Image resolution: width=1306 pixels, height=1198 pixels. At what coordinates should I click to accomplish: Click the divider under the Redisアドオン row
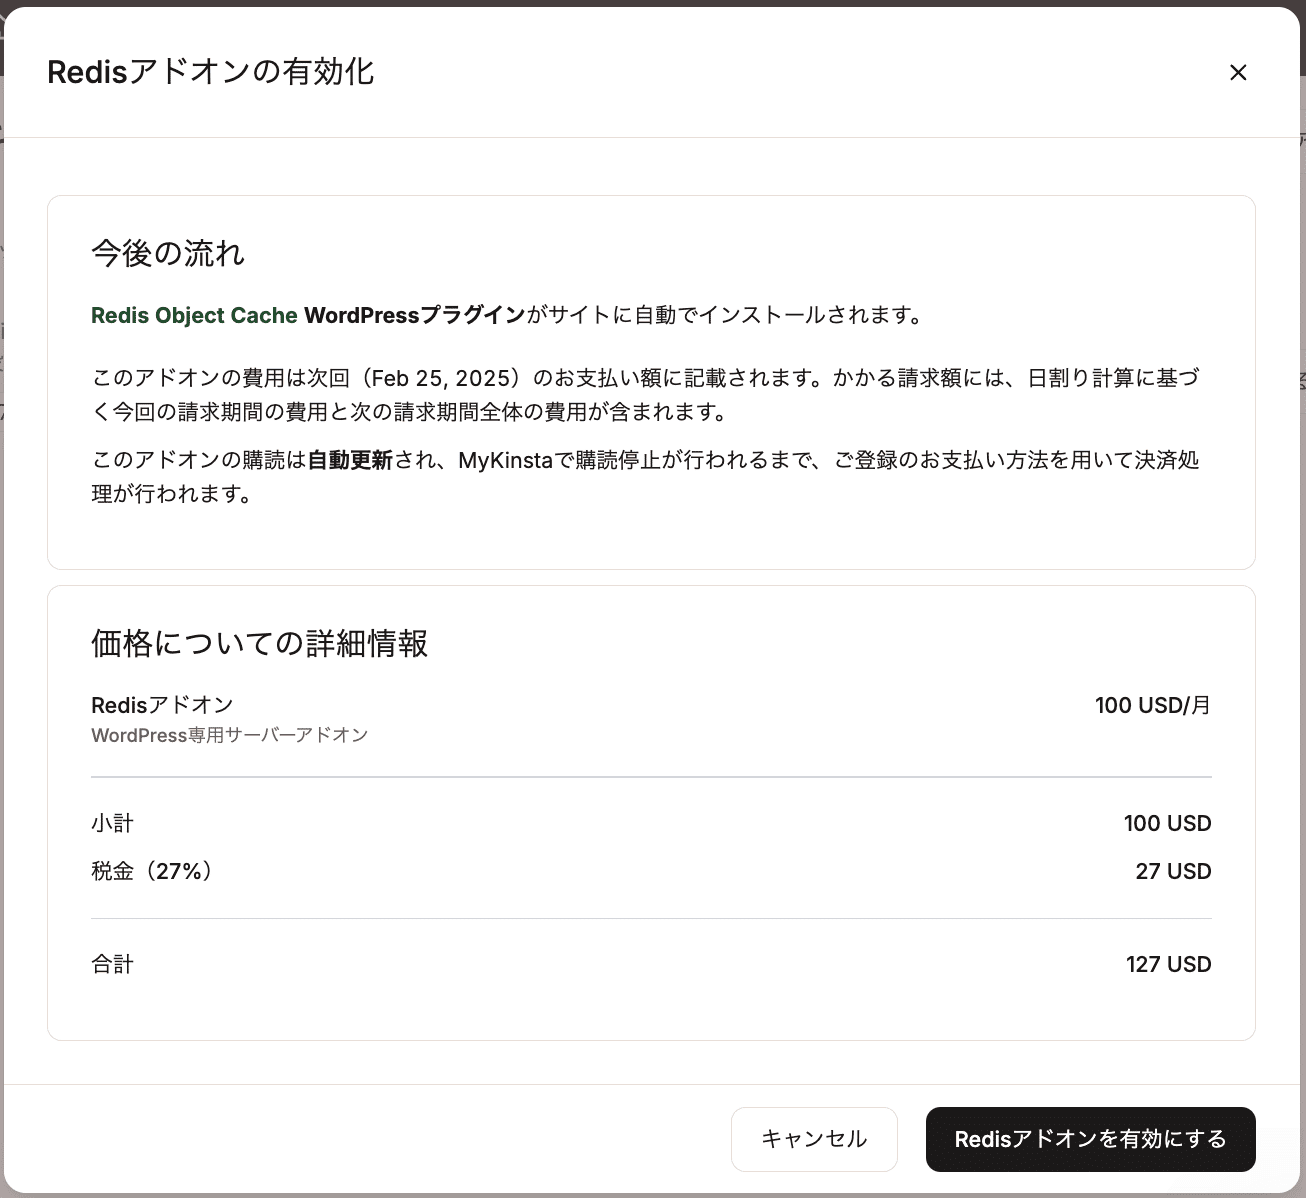pyautogui.click(x=651, y=774)
